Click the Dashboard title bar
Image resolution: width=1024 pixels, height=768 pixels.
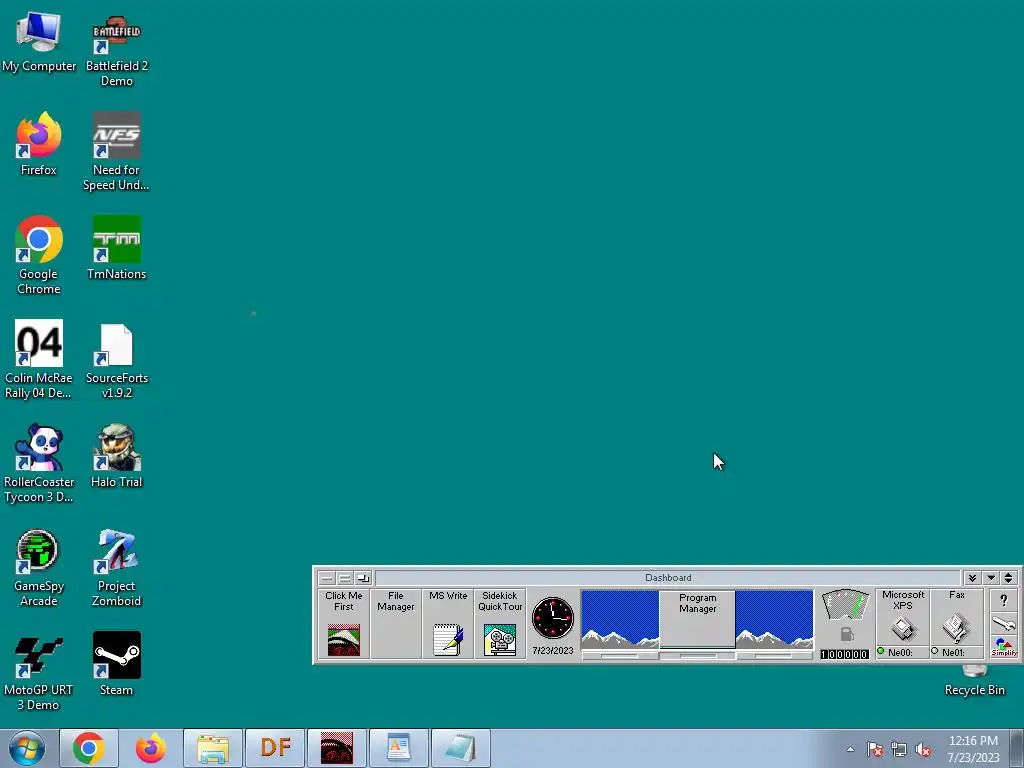[667, 577]
